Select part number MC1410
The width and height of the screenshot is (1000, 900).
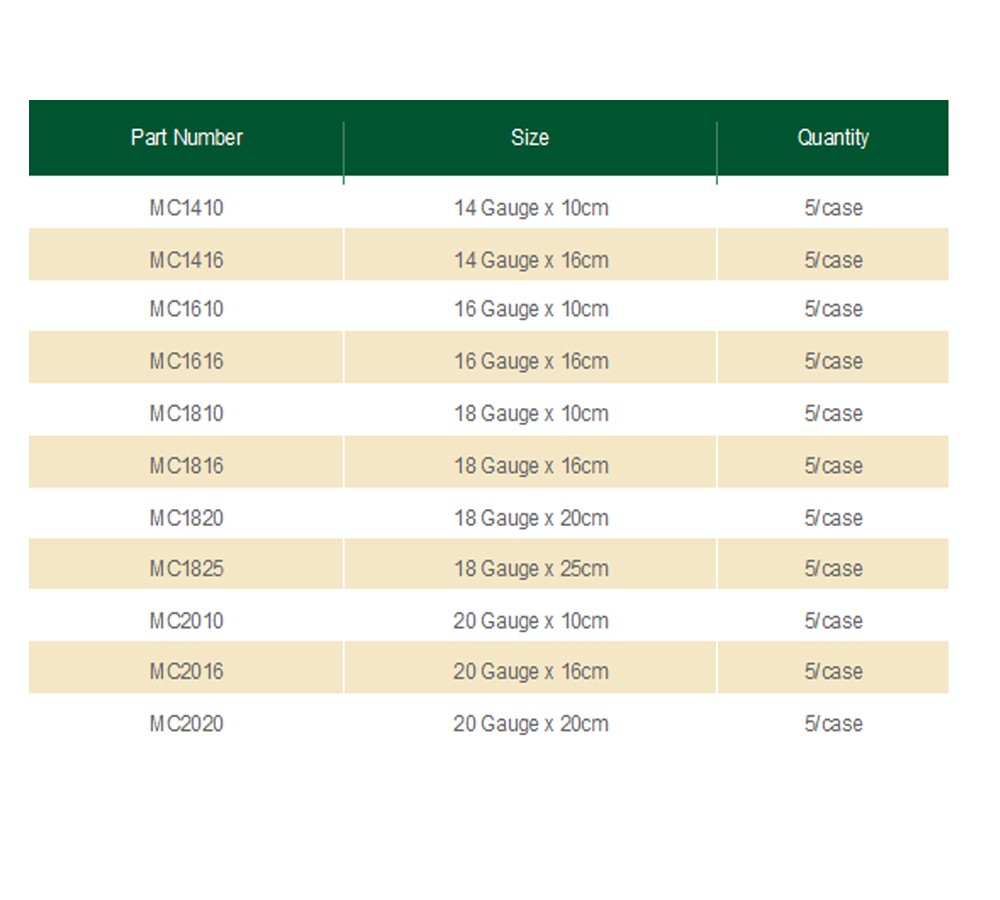point(187,209)
